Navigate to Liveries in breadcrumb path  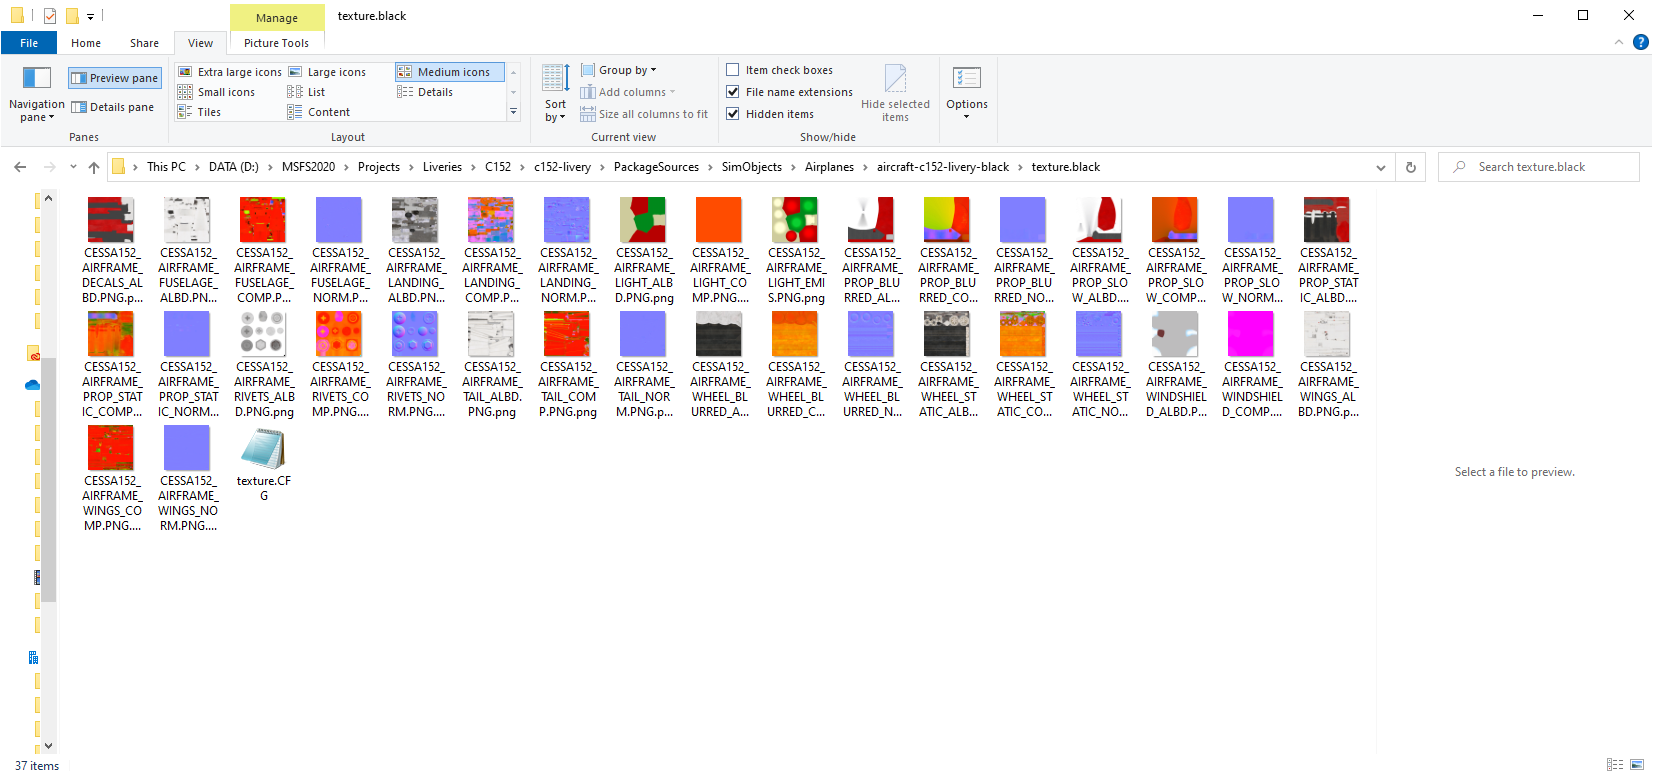(442, 167)
